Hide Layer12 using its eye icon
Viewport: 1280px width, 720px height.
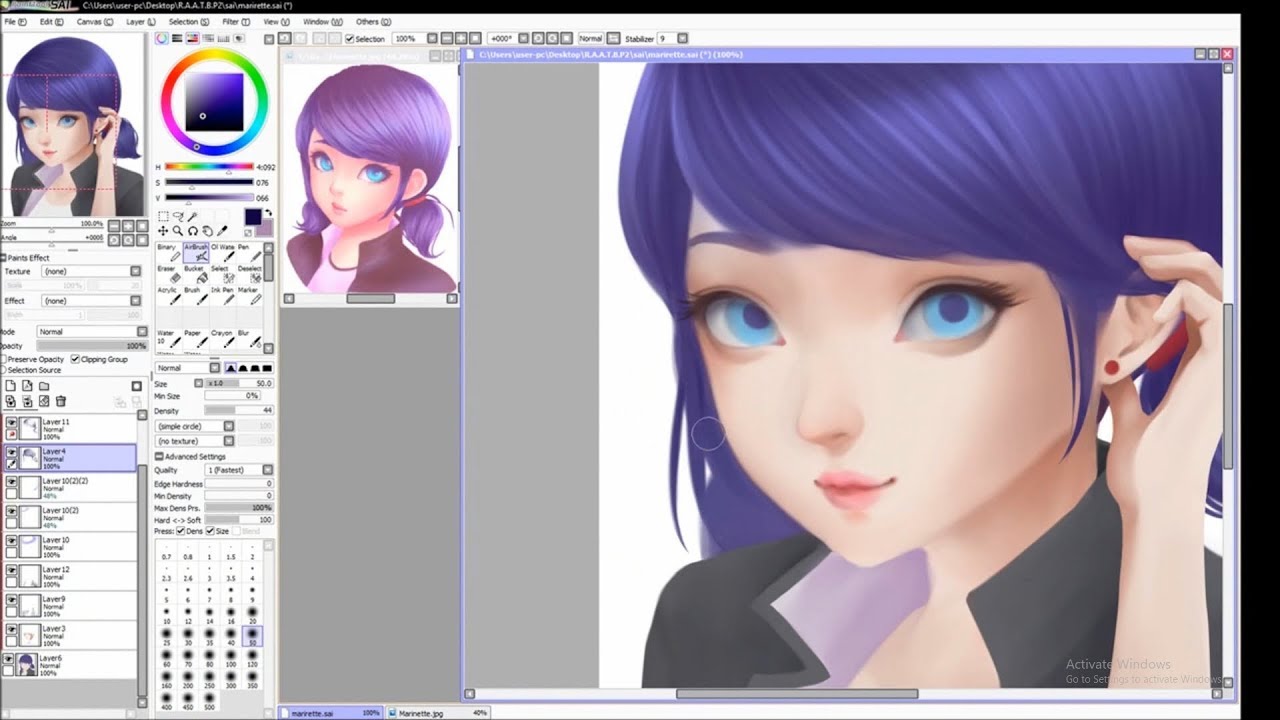pyautogui.click(x=11, y=570)
